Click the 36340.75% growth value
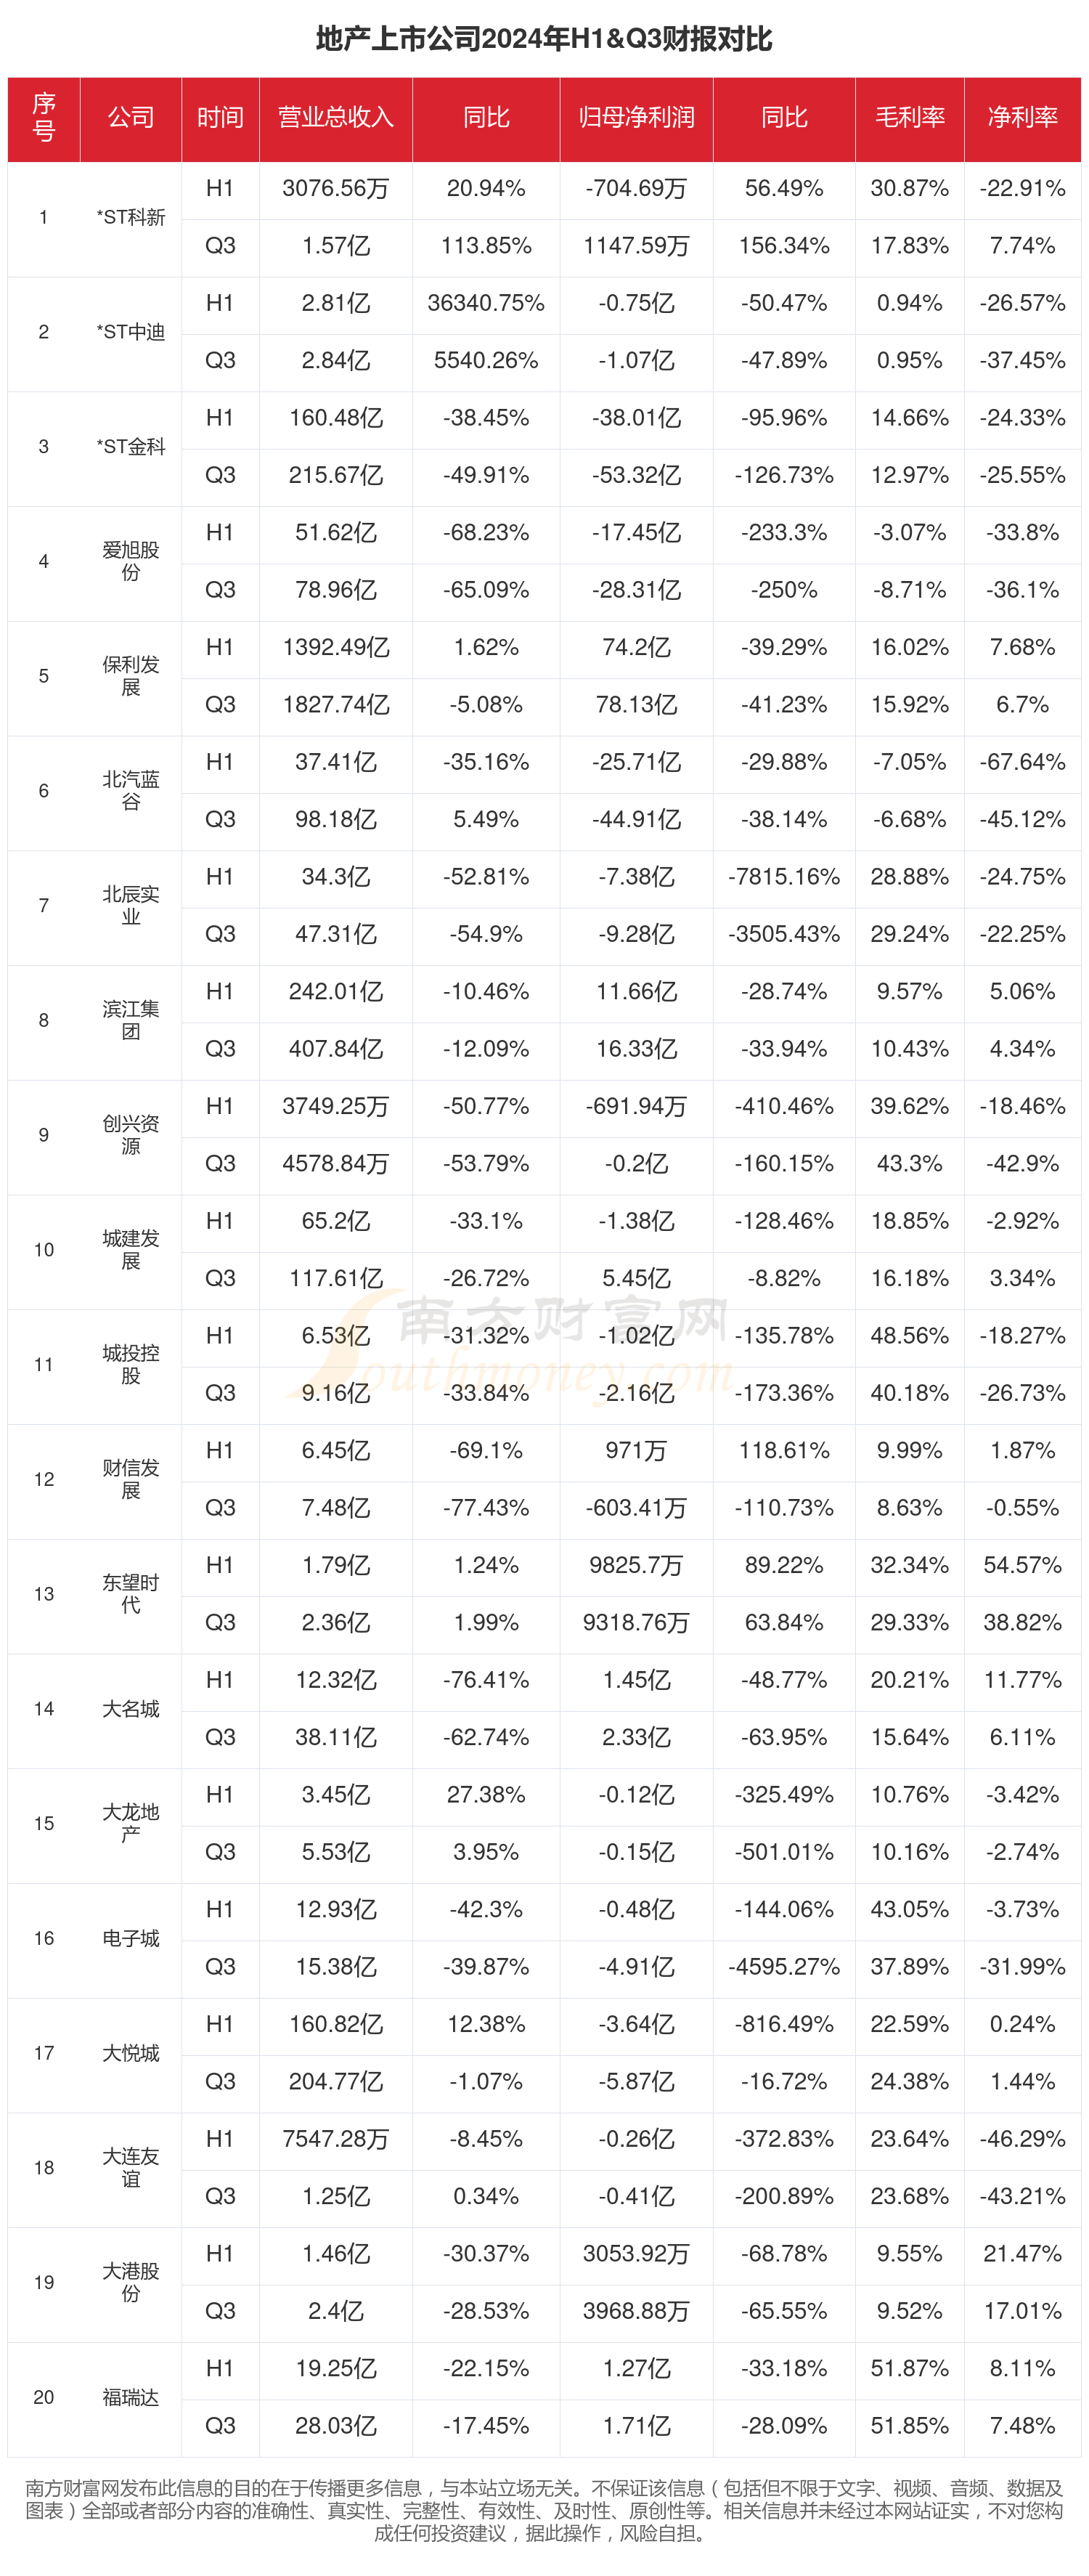1089x2576 pixels. coord(486,303)
